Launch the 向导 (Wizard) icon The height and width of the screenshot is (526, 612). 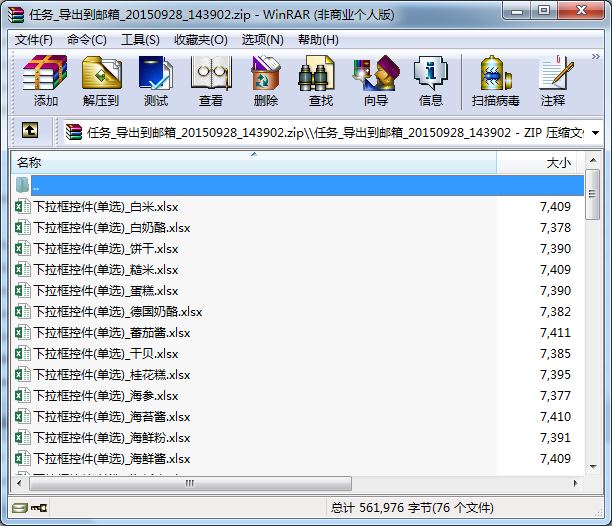click(x=376, y=73)
